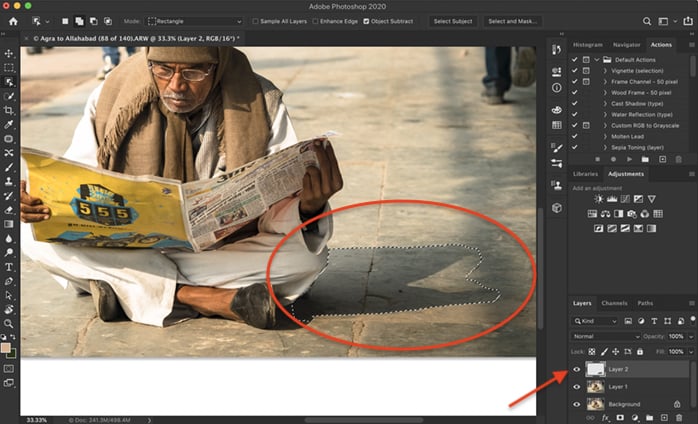Select the Eraser tool
This screenshot has height=424, width=698.
tap(8, 210)
